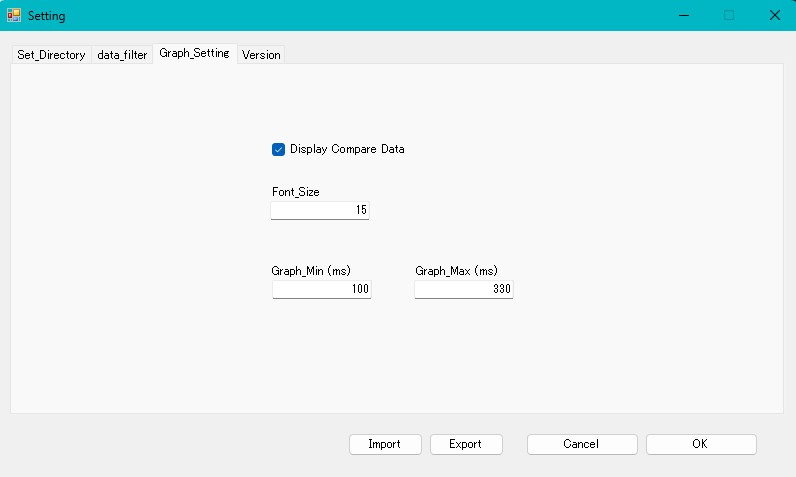Click the Setting app icon in title bar

14,15
